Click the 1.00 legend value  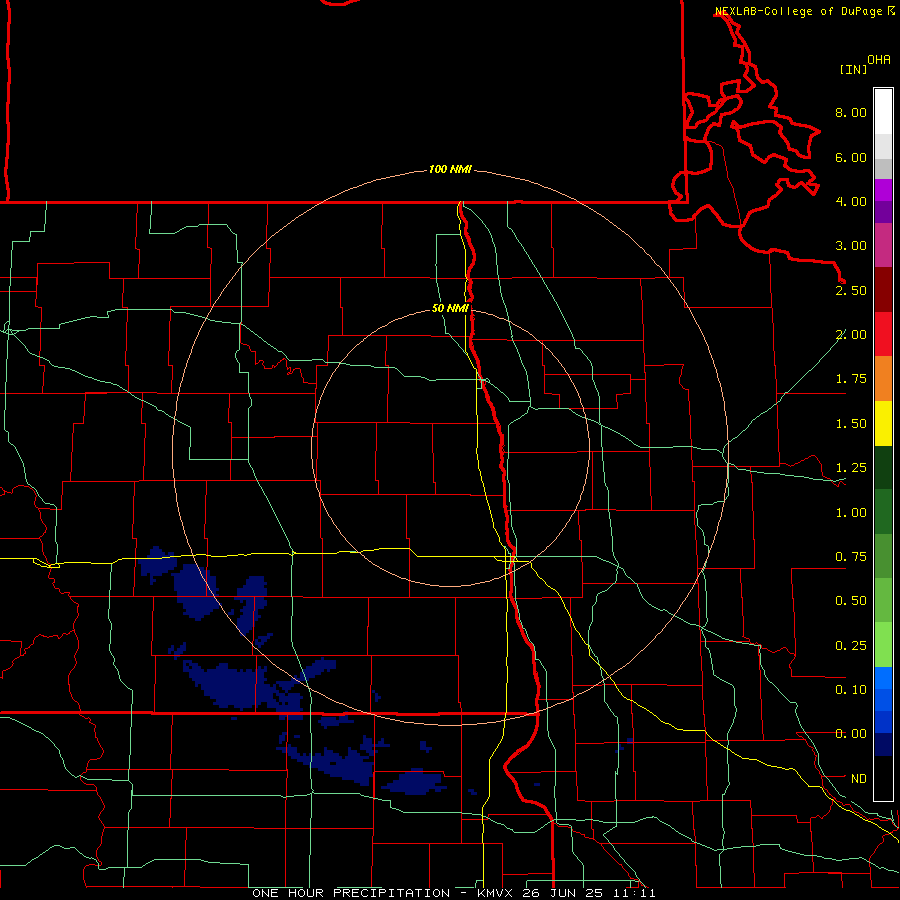[x=851, y=513]
